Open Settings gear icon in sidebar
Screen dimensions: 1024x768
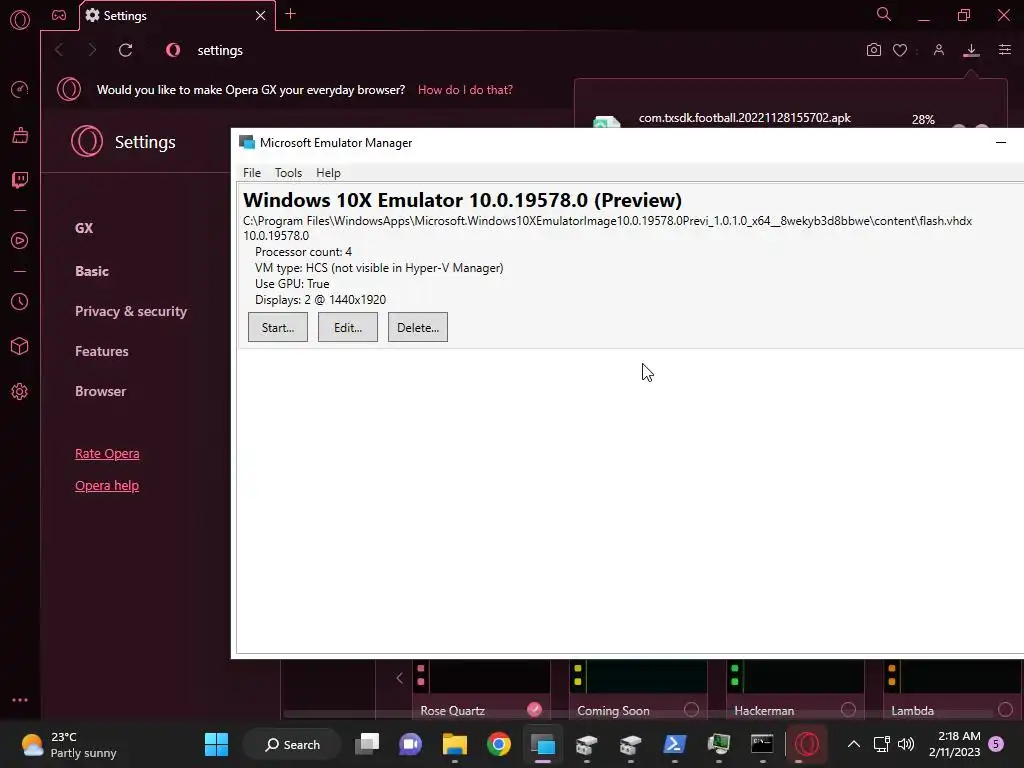pos(20,391)
